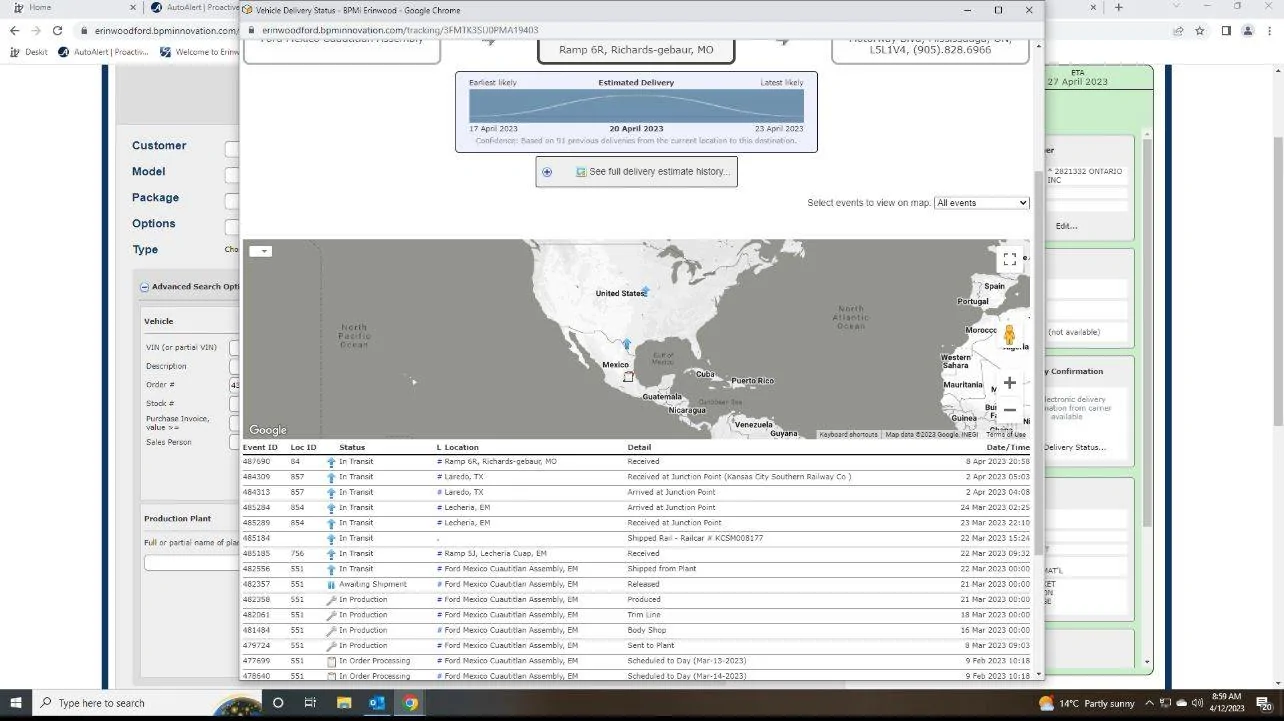The width and height of the screenshot is (1284, 721).
Task: Open the map type dropdown
Action: click(261, 251)
